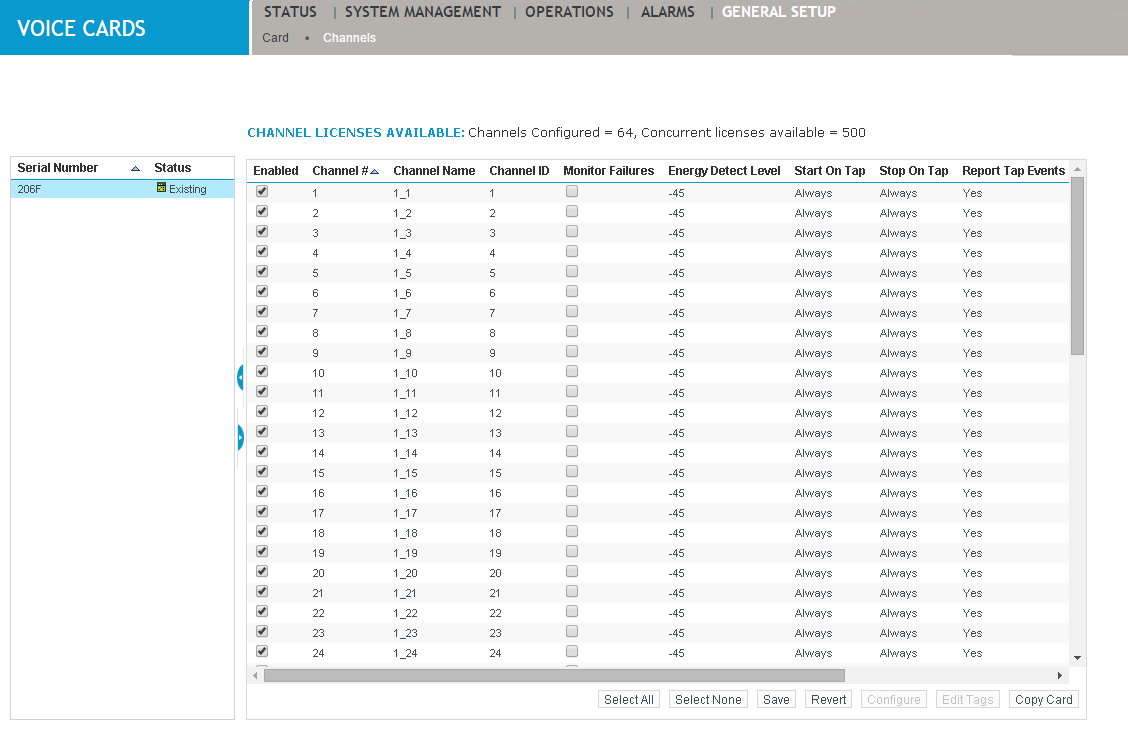Click the channel table scroll-up arrow
Image resolution: width=1128 pixels, height=729 pixels.
coord(1078,168)
